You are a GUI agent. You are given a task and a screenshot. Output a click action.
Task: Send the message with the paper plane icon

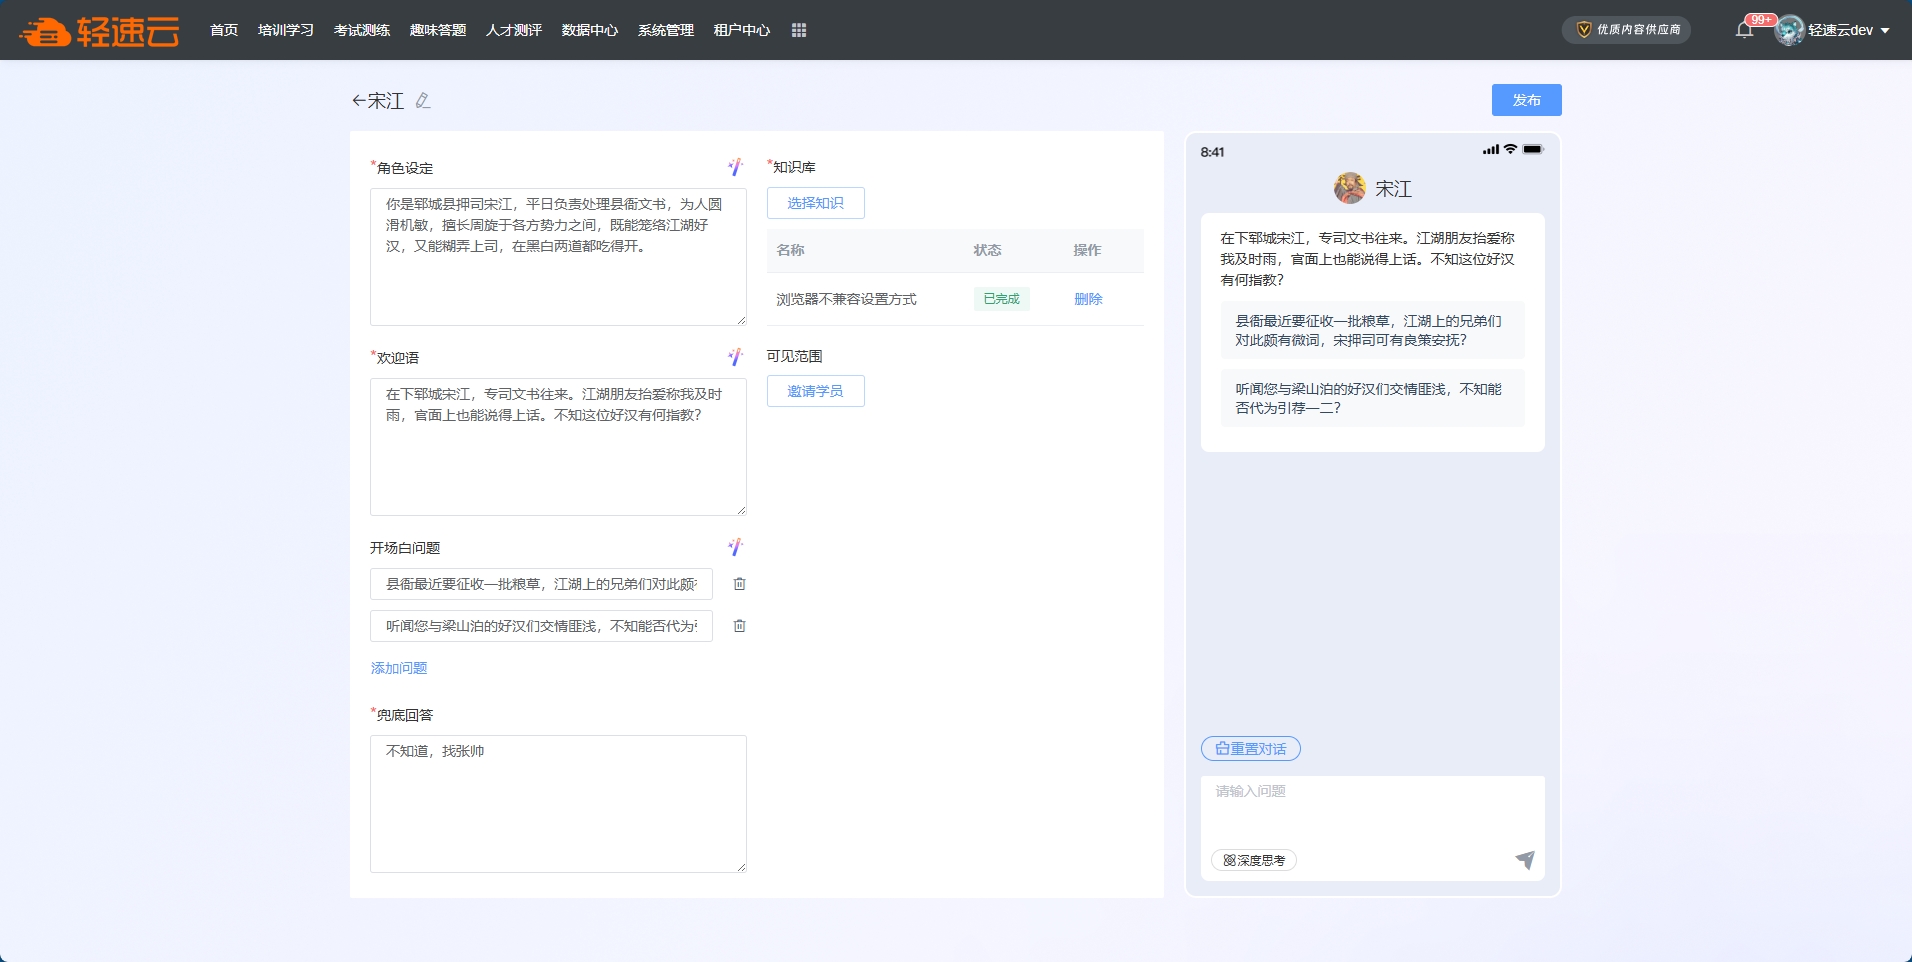(x=1524, y=860)
